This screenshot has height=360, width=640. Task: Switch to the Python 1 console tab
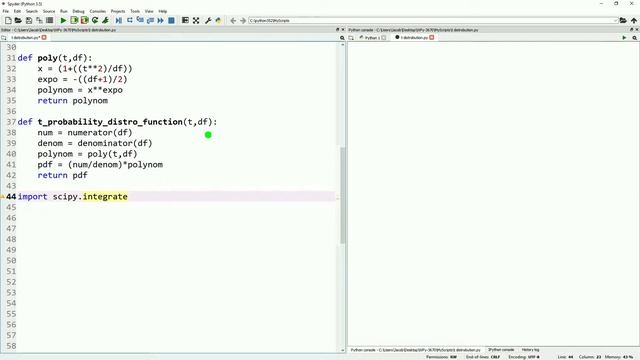(x=372, y=38)
